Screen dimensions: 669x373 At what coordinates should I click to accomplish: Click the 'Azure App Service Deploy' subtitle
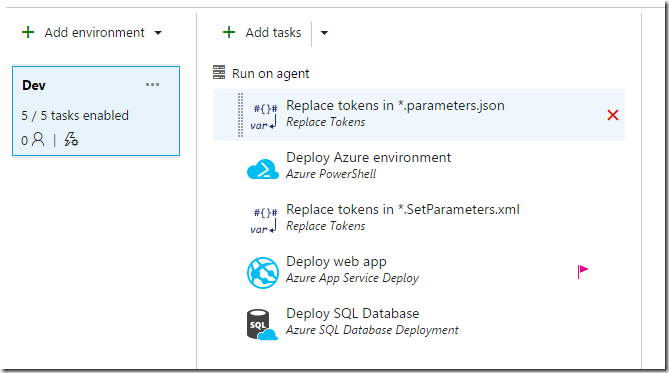click(352, 278)
